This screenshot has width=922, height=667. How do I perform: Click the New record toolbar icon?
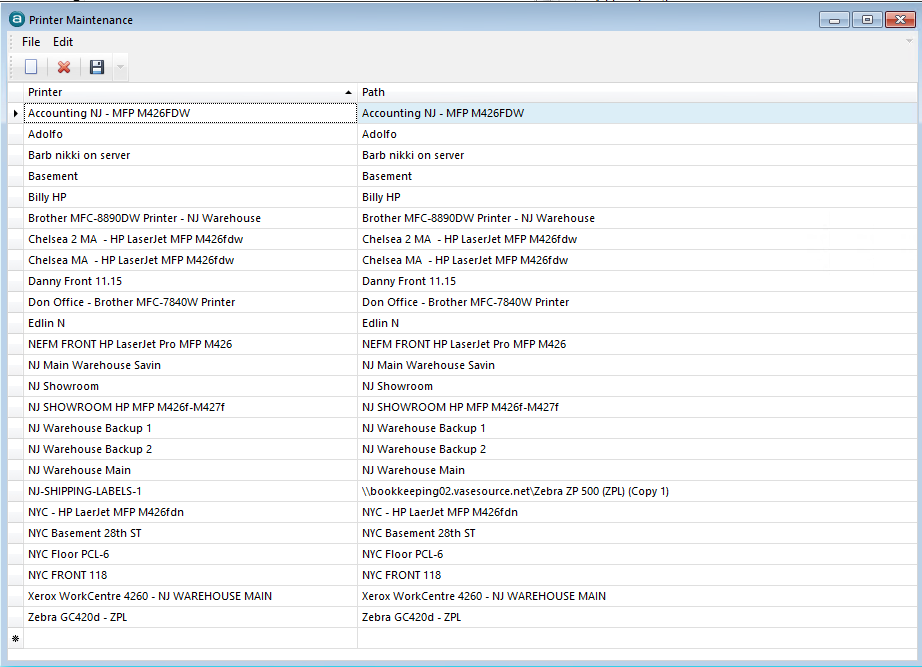click(x=31, y=67)
